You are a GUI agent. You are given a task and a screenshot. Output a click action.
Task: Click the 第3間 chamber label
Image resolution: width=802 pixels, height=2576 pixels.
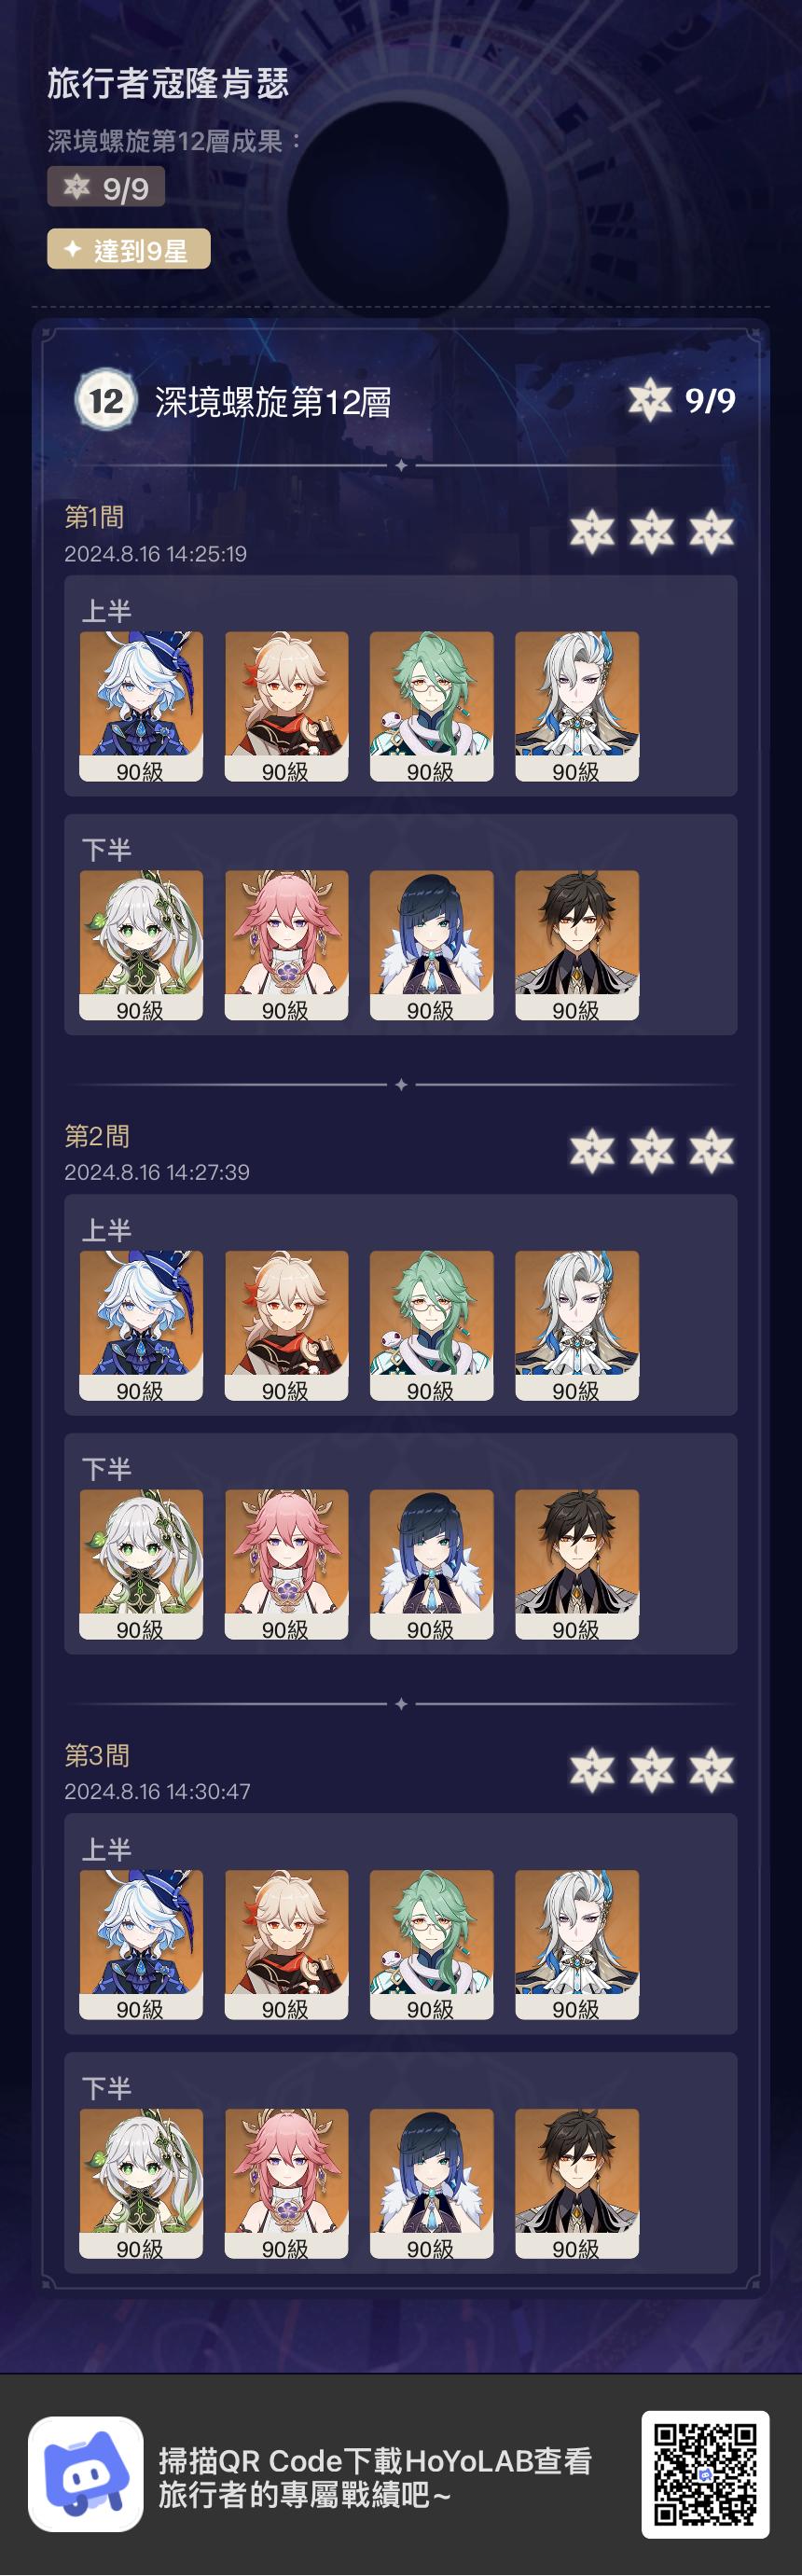point(97,1755)
